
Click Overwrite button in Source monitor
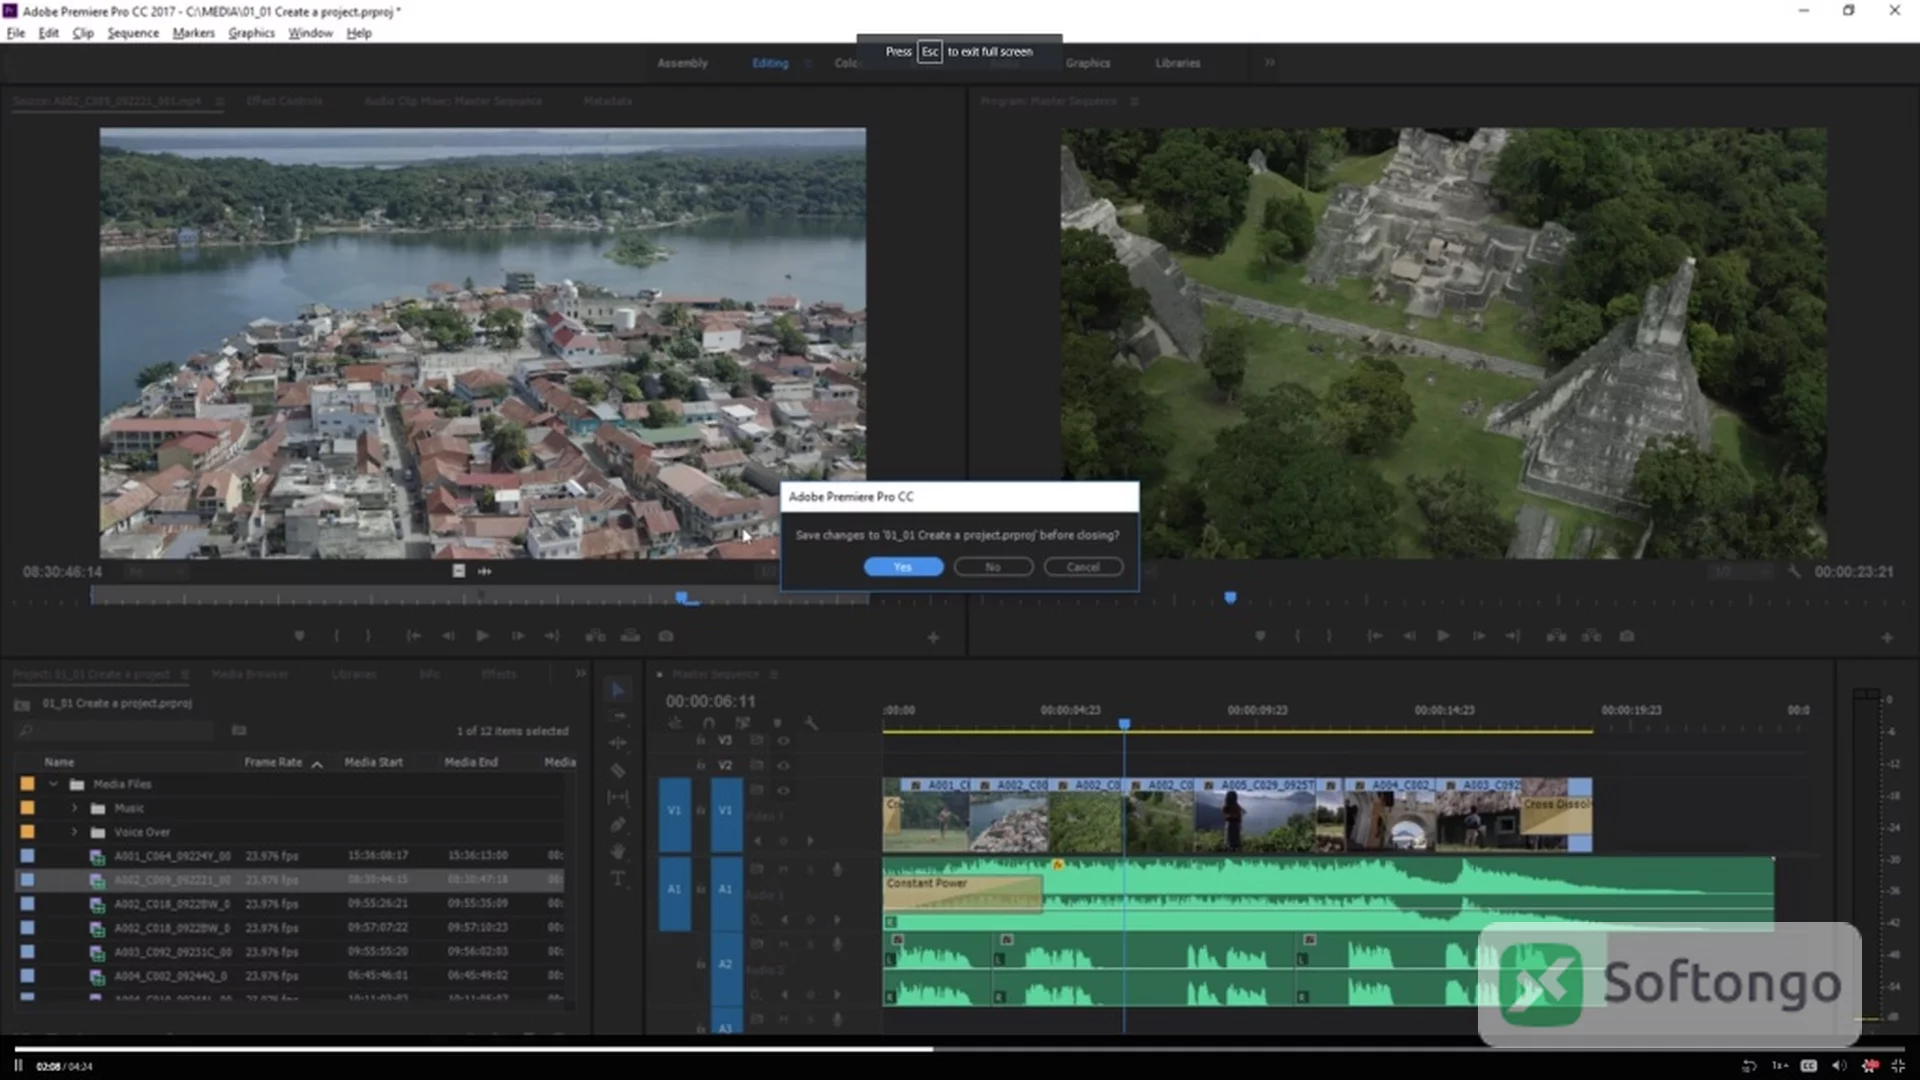[631, 636]
